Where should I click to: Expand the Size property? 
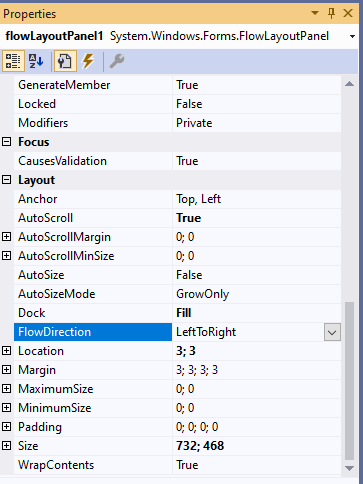click(7, 446)
